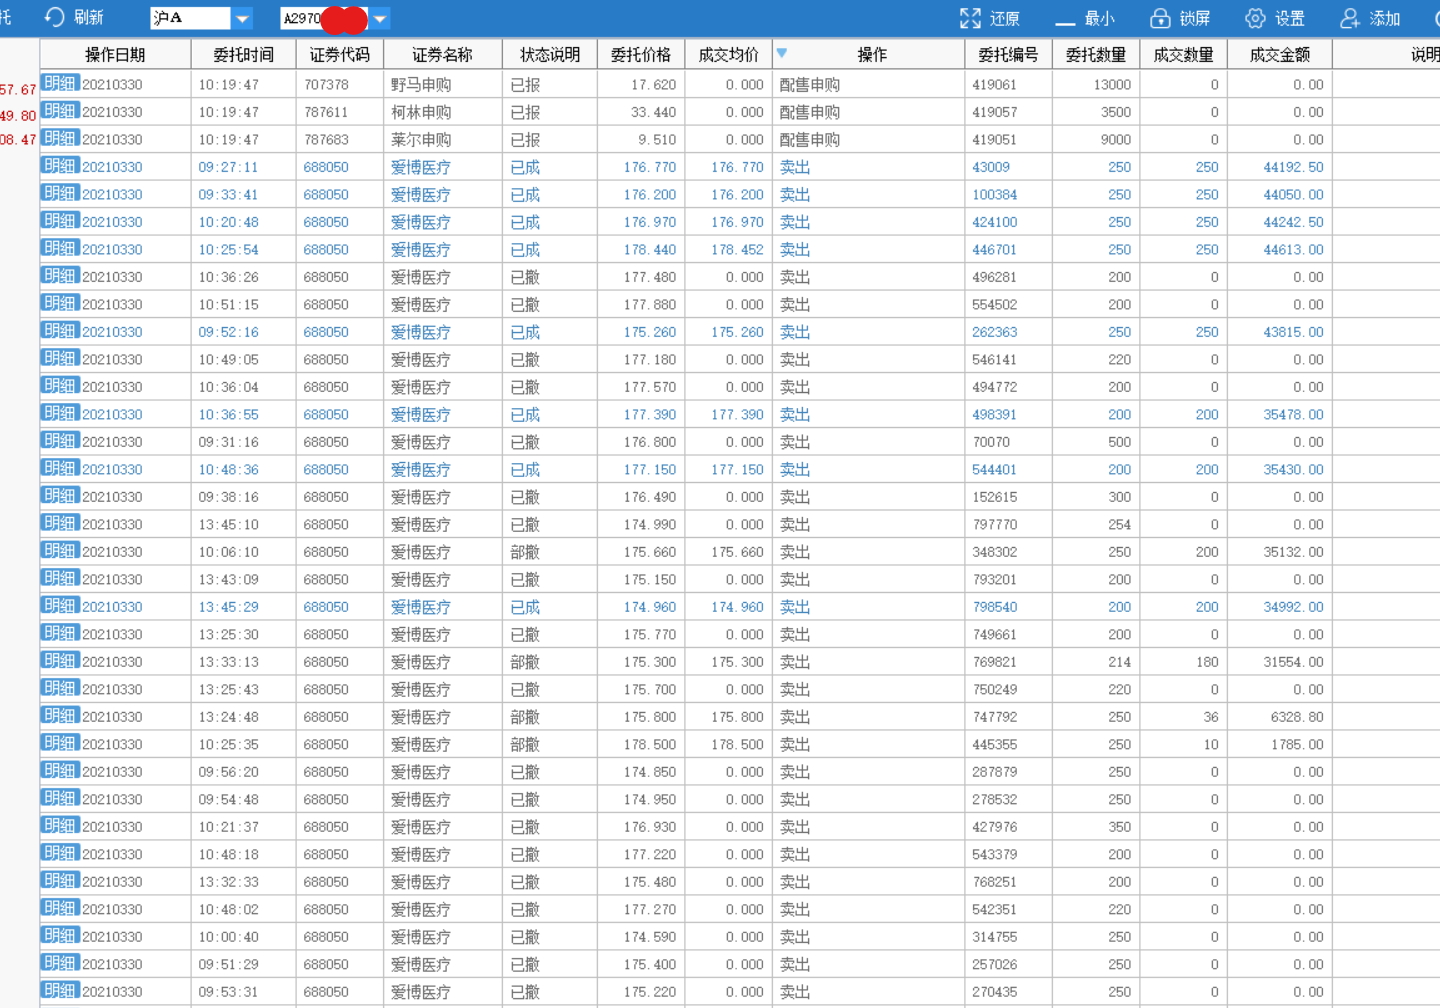Sort by 证券代码 column header

pos(339,54)
